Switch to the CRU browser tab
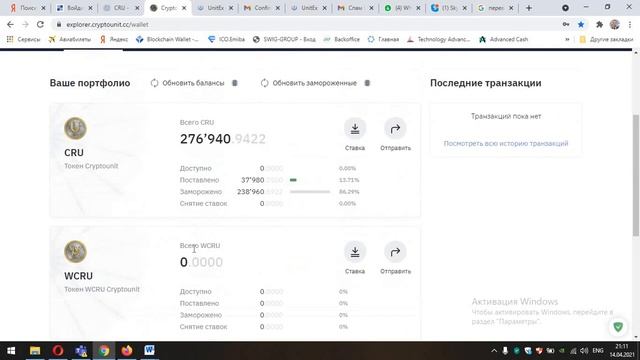Viewport: 640px width, 360px height. (121, 8)
